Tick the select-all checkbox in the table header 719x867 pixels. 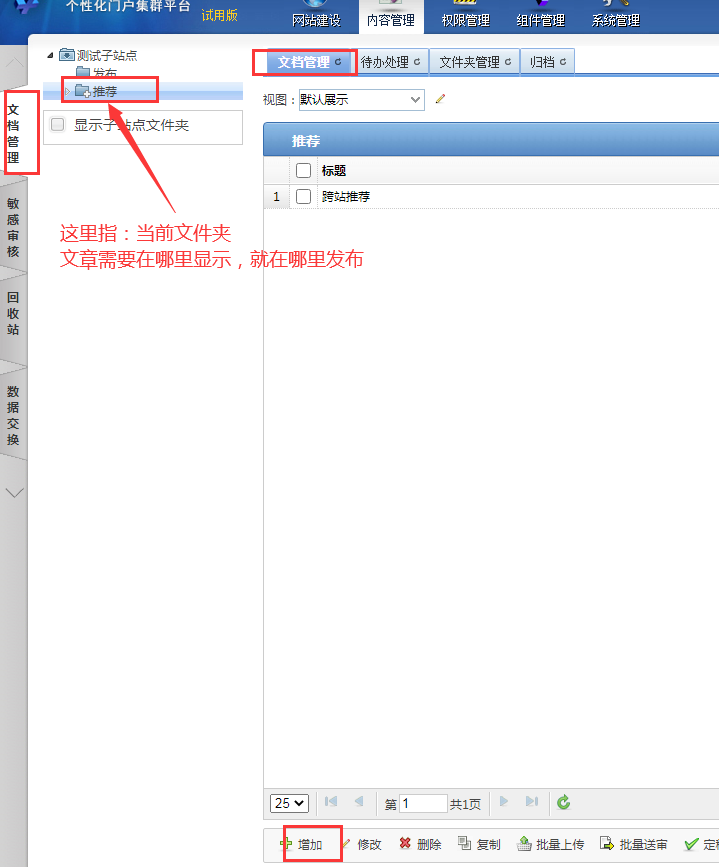point(304,171)
